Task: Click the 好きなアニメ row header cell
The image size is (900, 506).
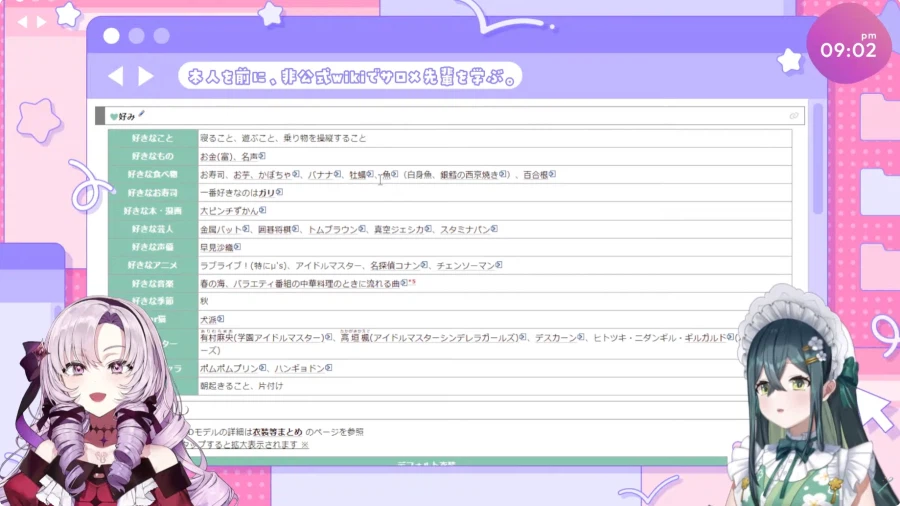Action: click(152, 265)
